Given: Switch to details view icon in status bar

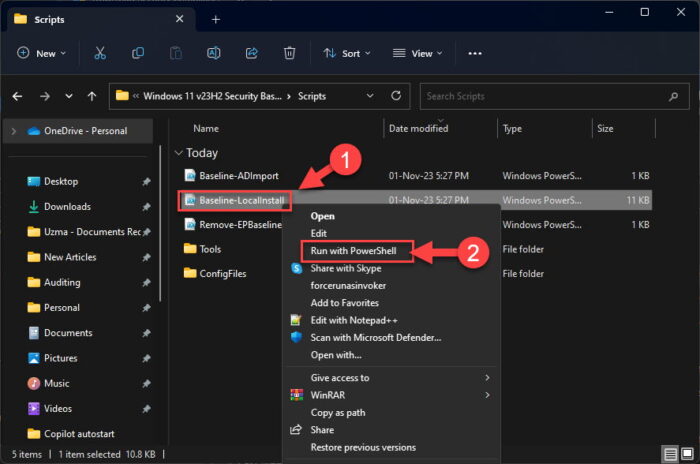Looking at the screenshot, I should coord(670,455).
